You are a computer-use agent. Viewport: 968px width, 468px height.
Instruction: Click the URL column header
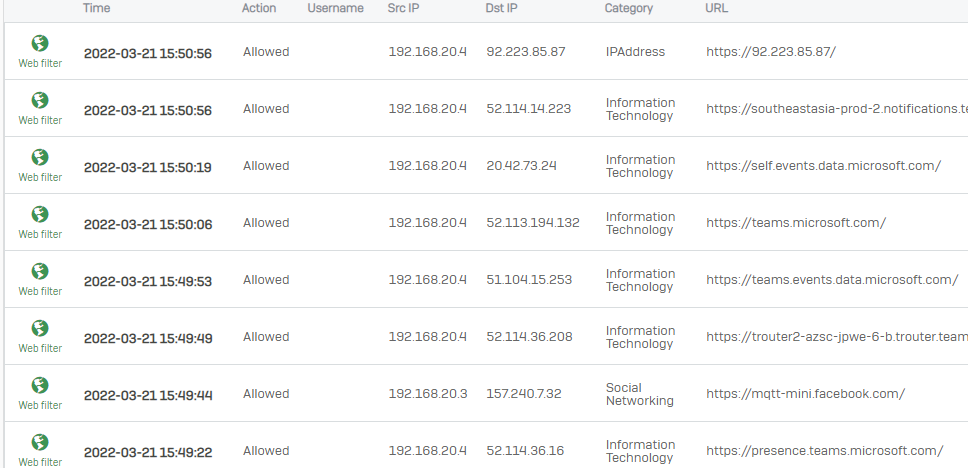coord(716,9)
